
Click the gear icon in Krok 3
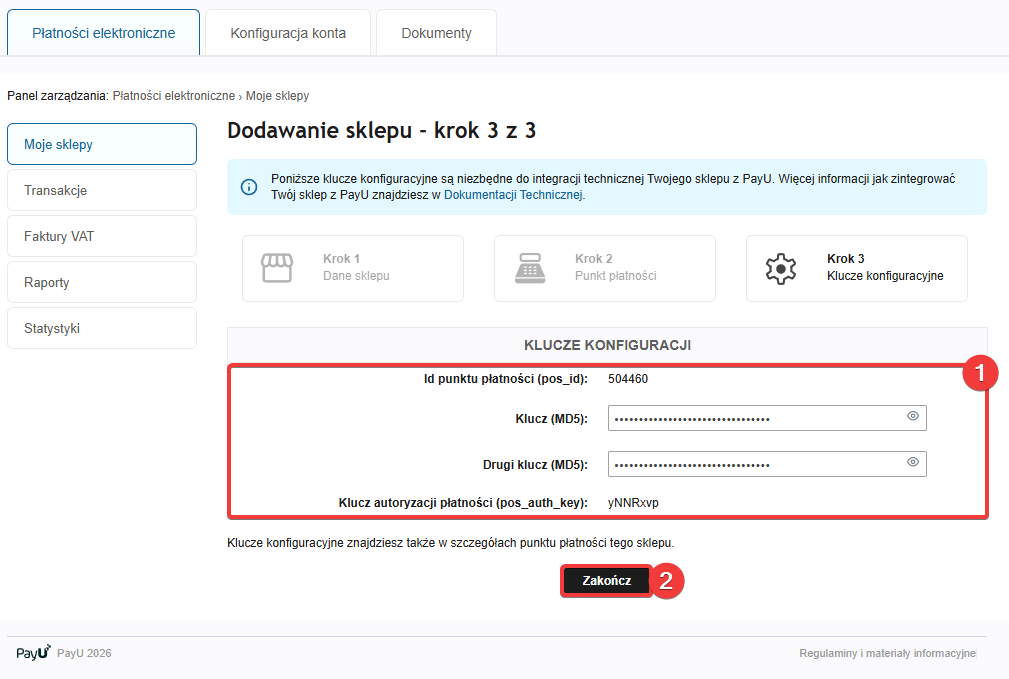(781, 268)
